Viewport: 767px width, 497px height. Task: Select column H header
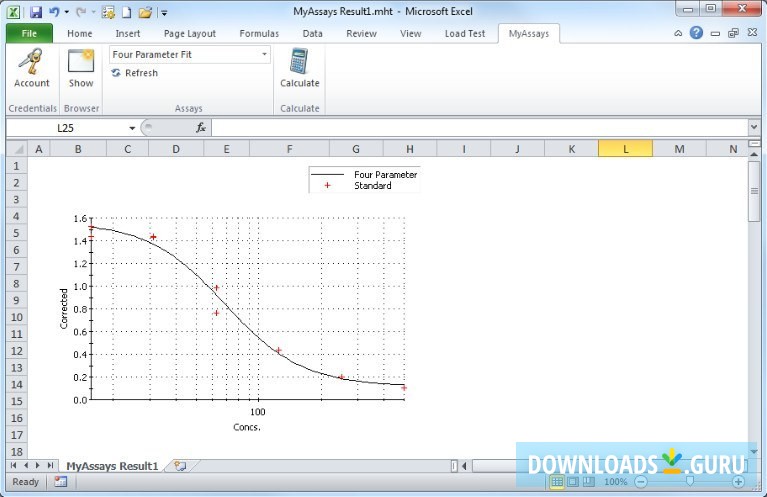(x=410, y=149)
